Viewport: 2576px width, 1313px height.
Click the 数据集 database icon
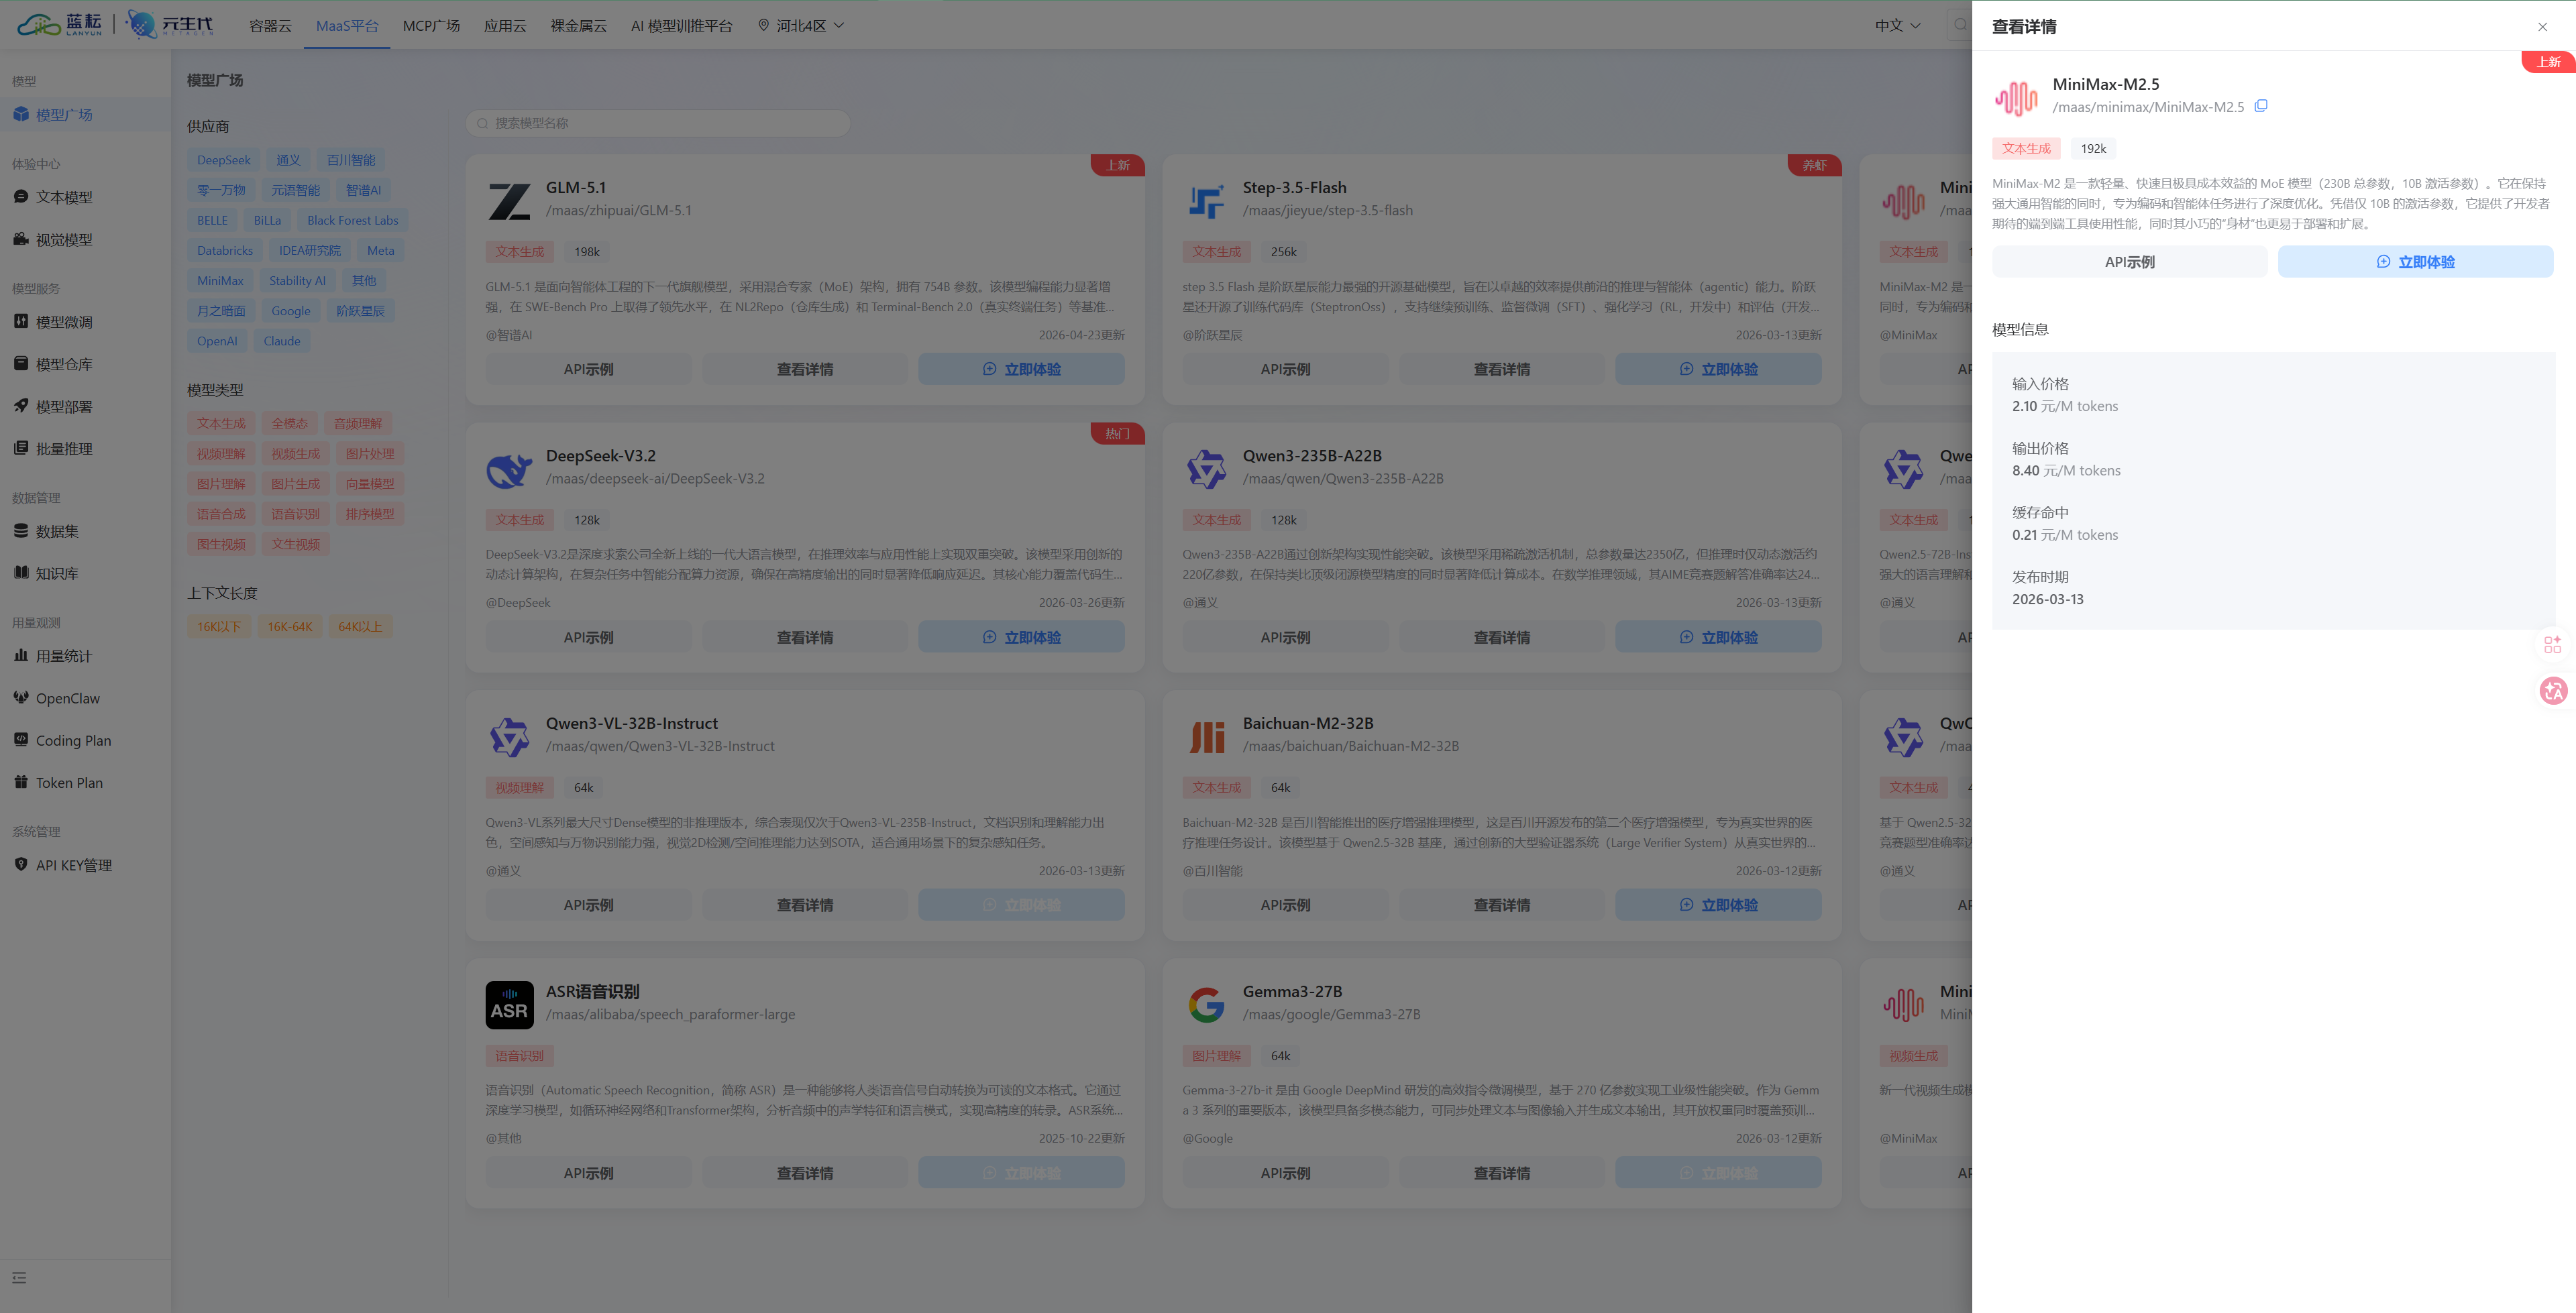[21, 531]
